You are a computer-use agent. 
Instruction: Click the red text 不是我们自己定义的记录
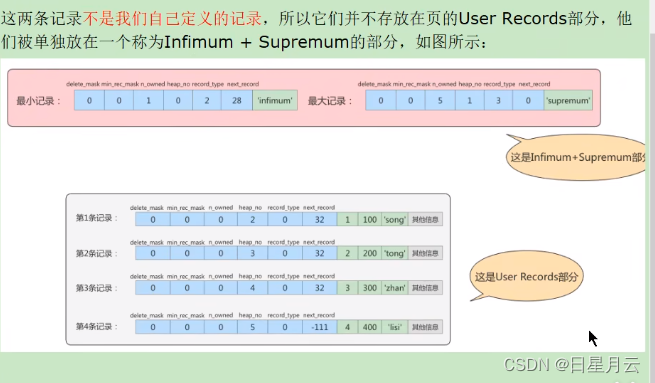pos(172,19)
